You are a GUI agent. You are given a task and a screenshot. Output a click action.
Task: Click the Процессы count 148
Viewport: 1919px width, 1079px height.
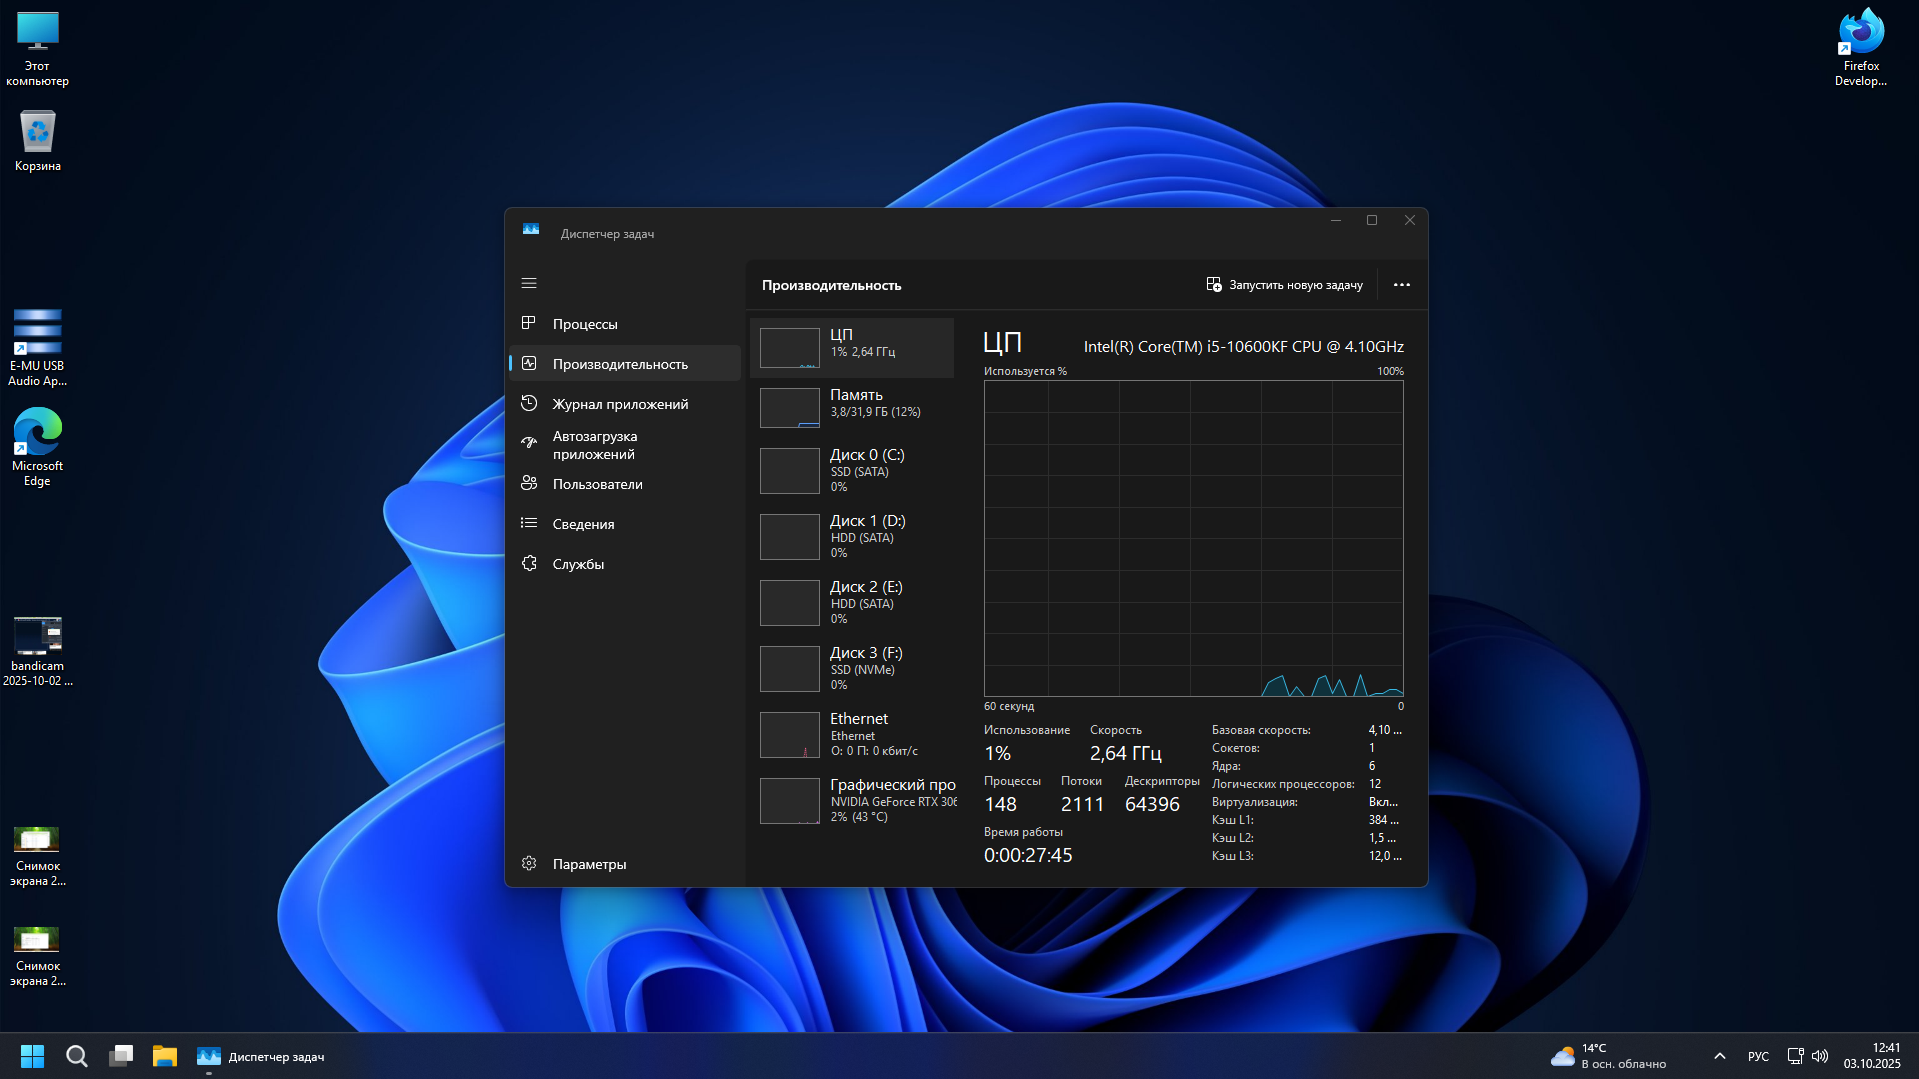(x=1000, y=804)
